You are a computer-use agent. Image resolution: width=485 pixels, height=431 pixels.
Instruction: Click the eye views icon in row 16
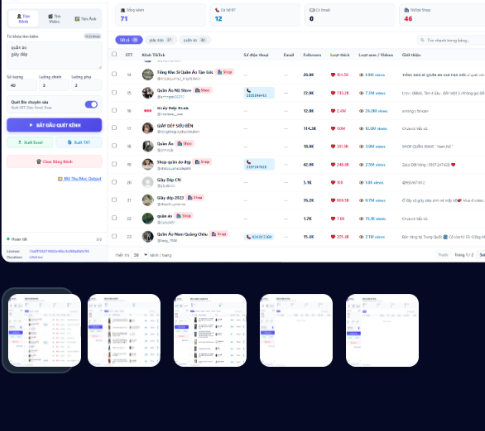click(x=361, y=111)
